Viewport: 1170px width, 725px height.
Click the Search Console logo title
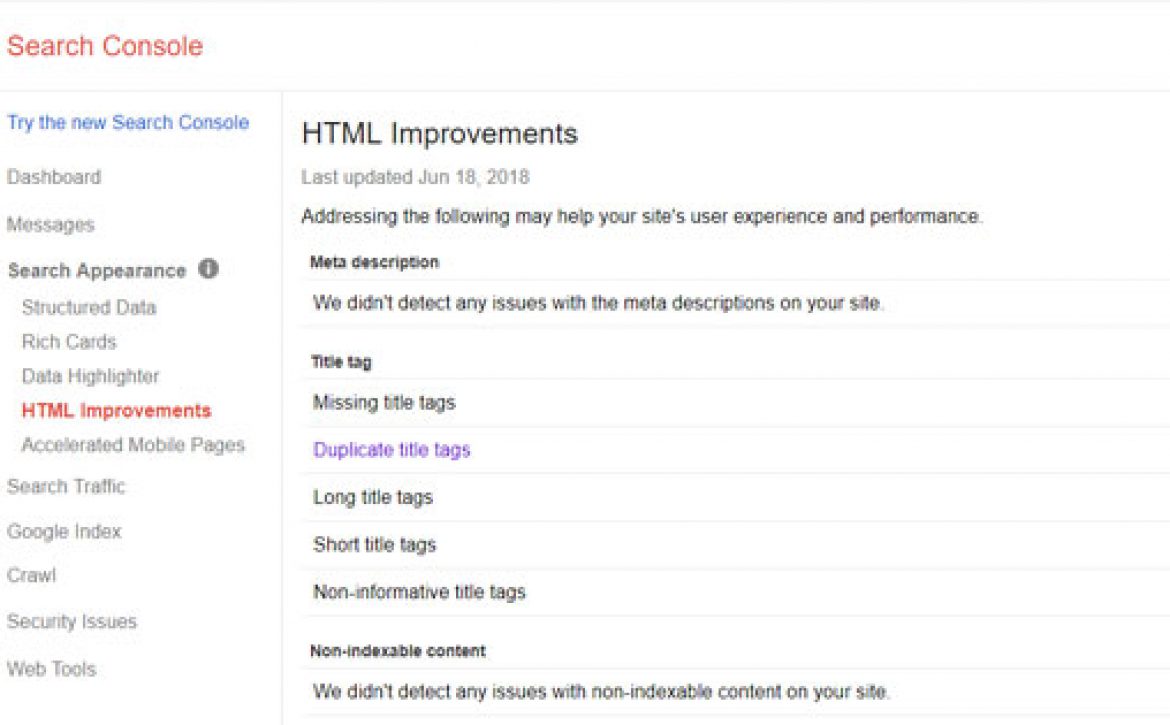(x=104, y=46)
